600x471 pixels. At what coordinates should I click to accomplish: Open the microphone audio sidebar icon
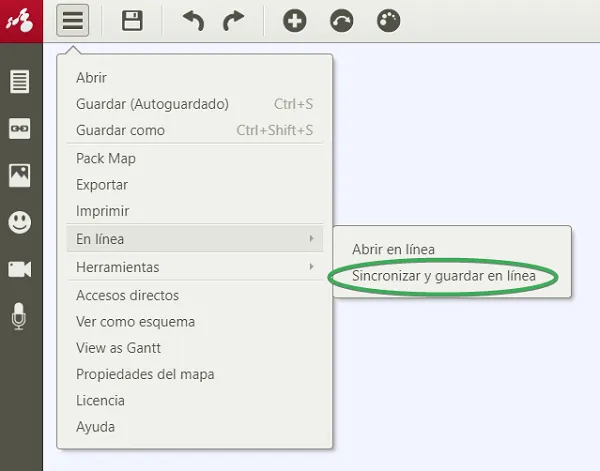pyautogui.click(x=19, y=316)
